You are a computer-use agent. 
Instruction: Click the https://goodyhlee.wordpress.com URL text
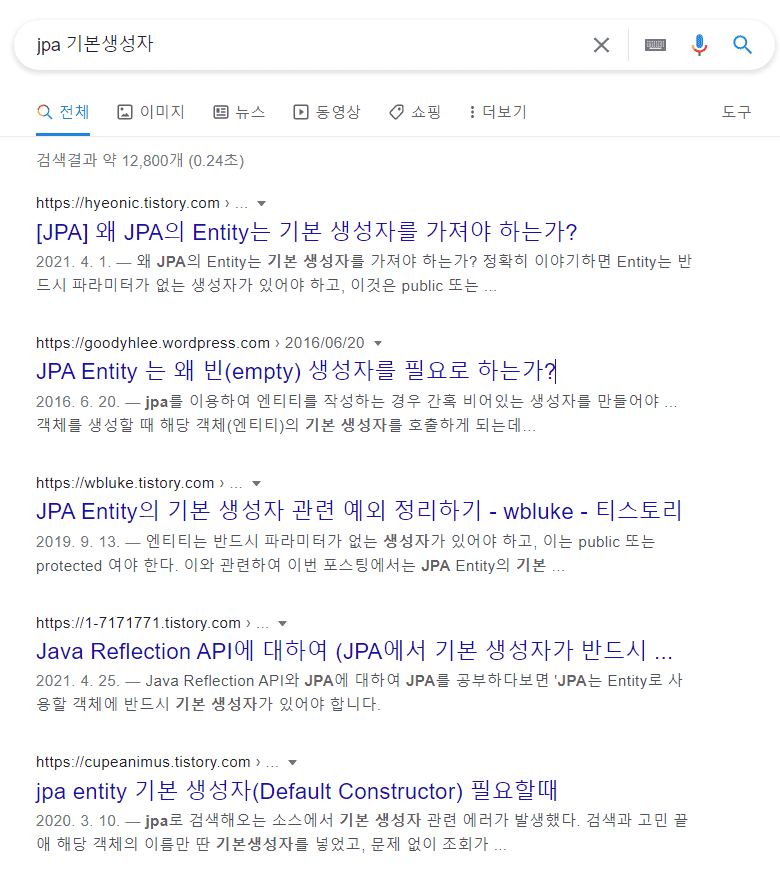point(153,342)
